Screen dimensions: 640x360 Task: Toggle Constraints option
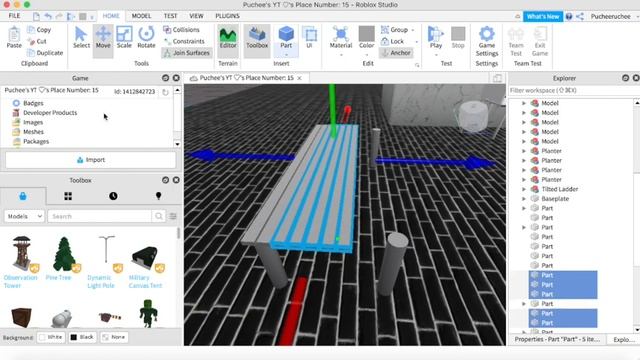pyautogui.click(x=184, y=41)
